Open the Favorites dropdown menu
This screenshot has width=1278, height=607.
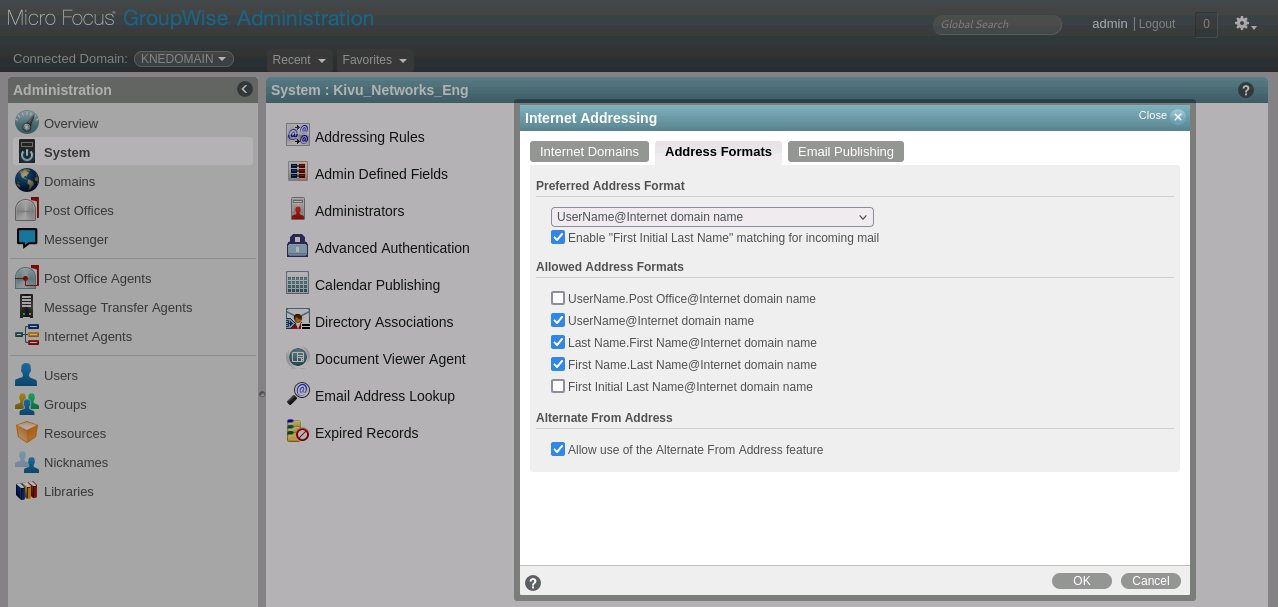click(375, 60)
